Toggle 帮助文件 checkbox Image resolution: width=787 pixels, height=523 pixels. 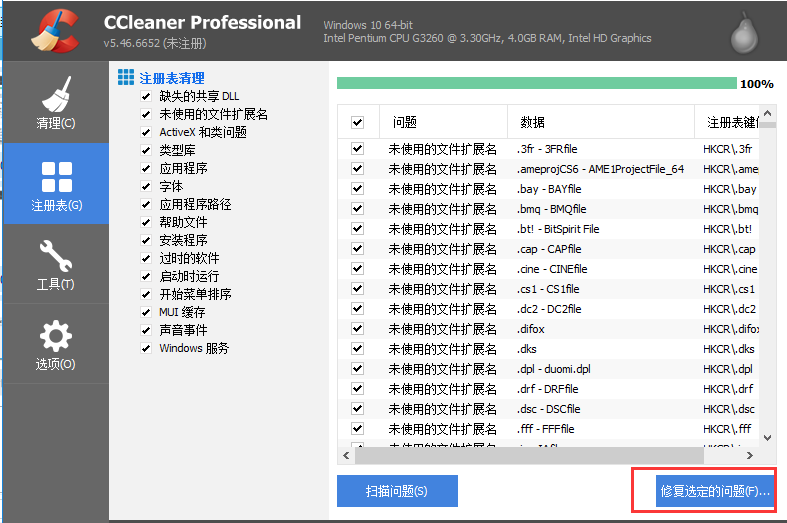pyautogui.click(x=146, y=222)
